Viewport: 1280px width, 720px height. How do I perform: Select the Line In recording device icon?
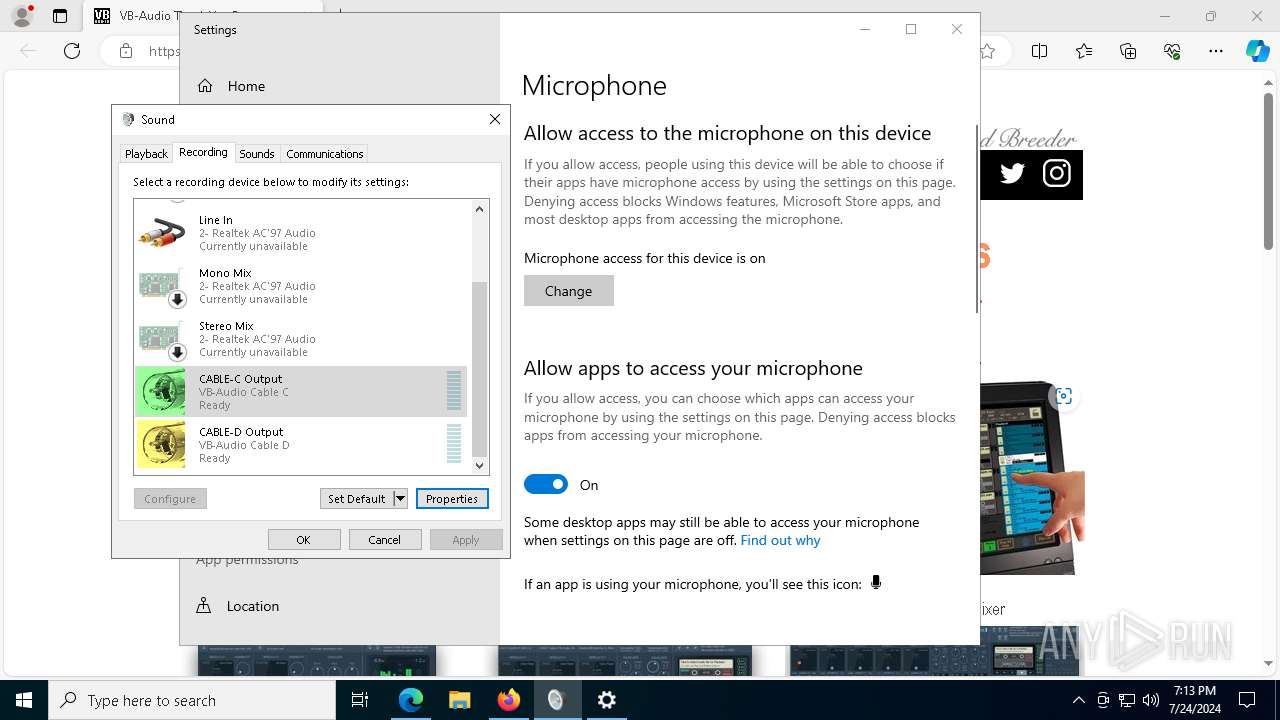point(161,233)
